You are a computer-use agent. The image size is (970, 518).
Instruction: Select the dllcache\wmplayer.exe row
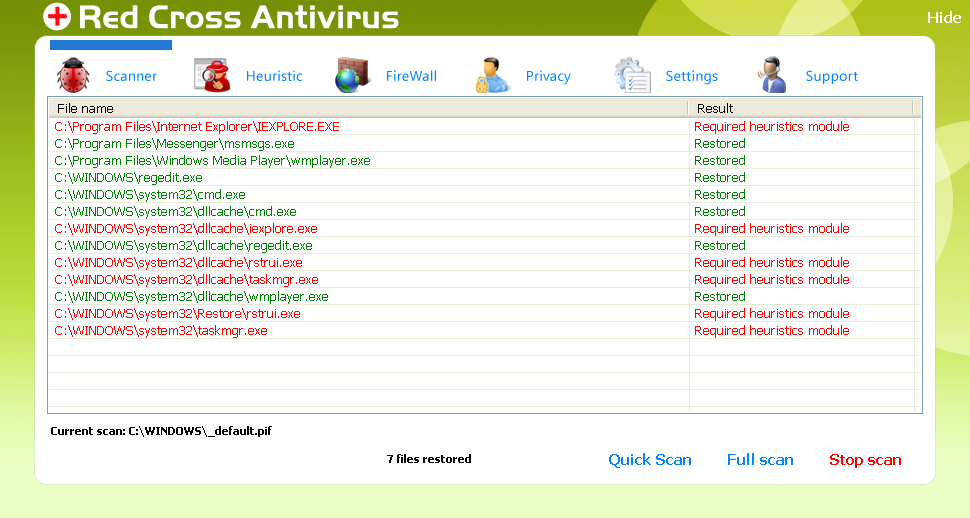tap(484, 296)
